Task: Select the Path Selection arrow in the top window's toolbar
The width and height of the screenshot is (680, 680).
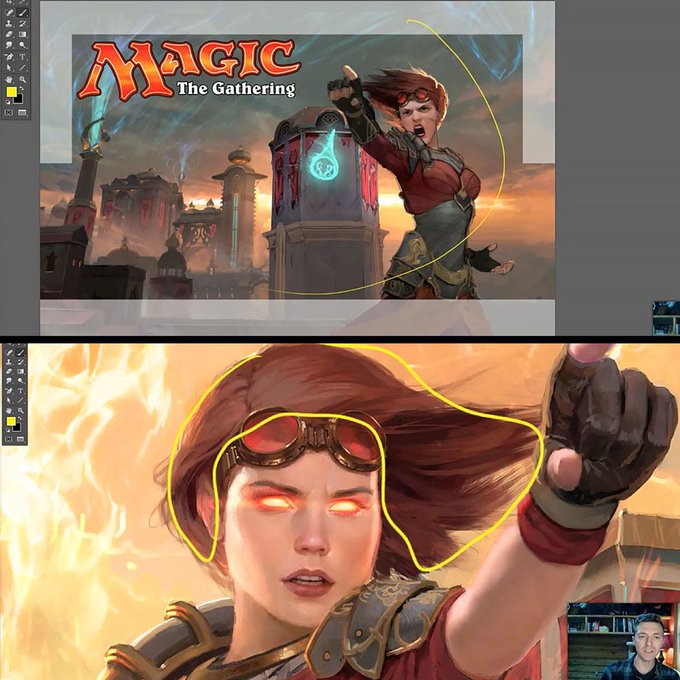Action: tap(9, 67)
